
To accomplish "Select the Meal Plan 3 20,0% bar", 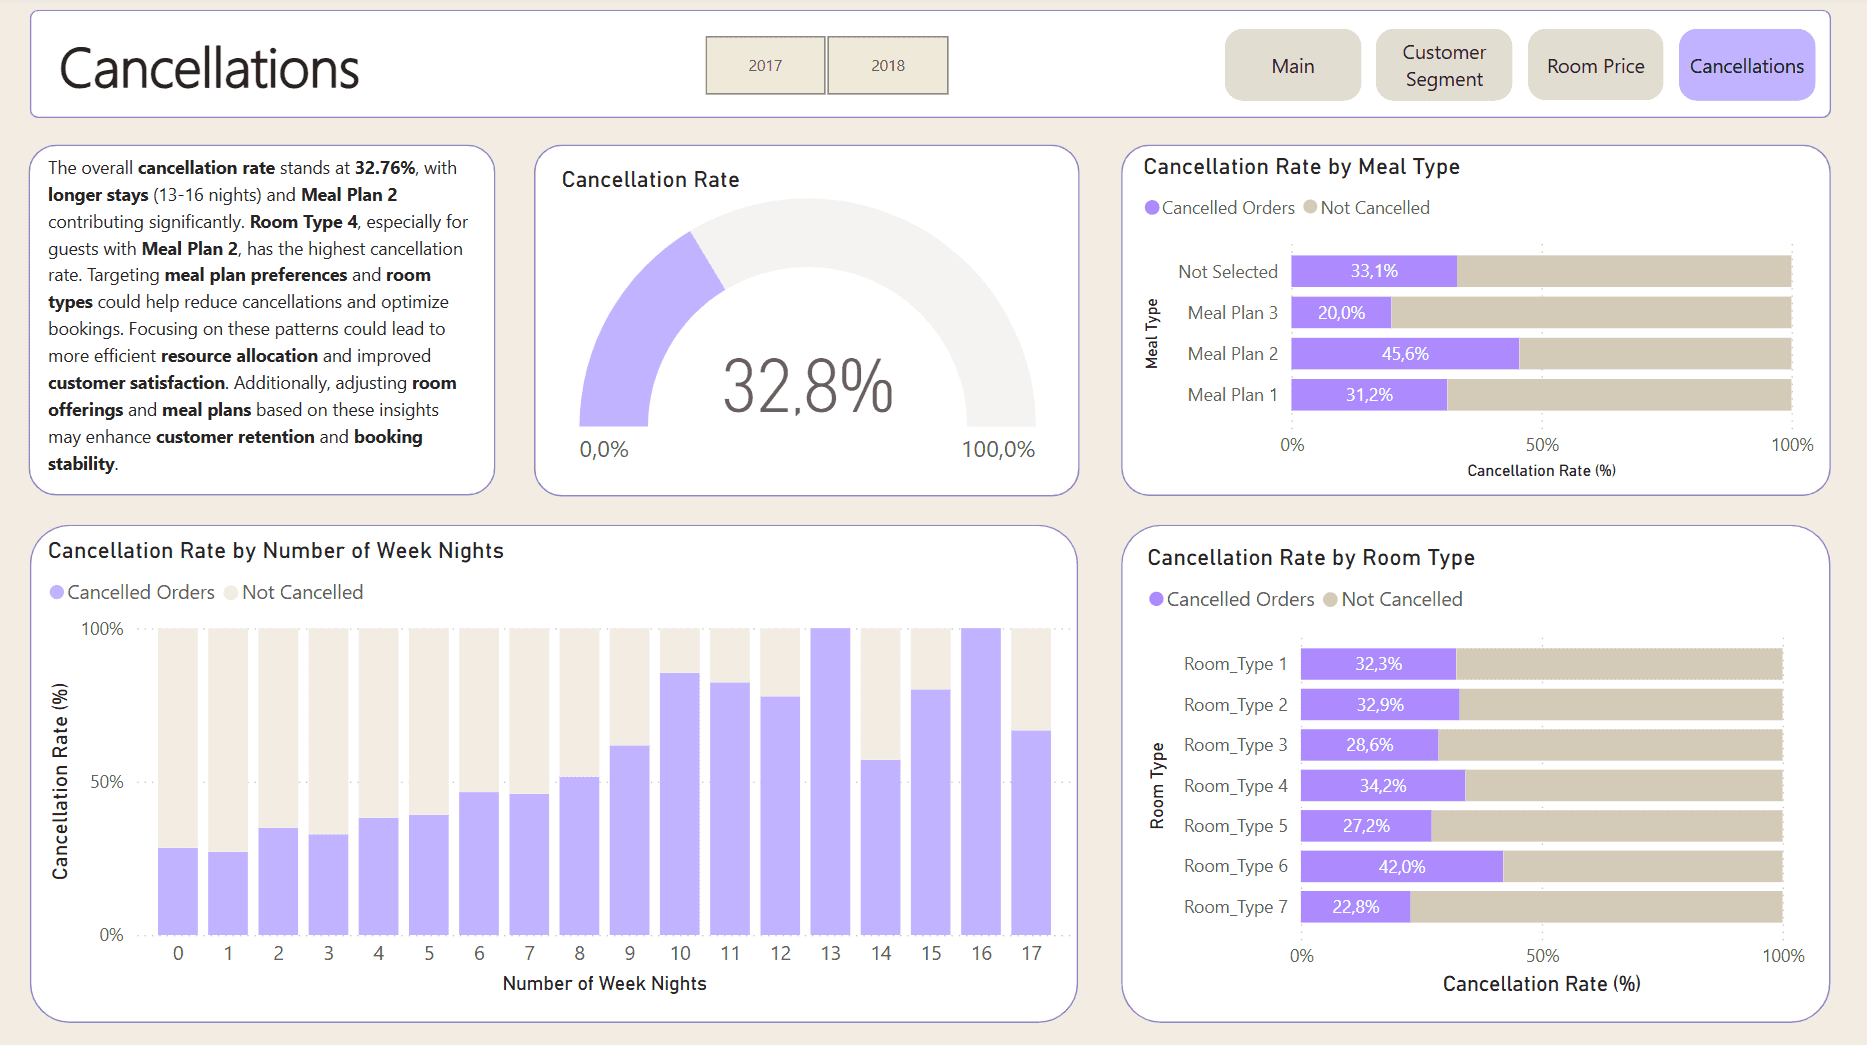I will click(x=1340, y=313).
